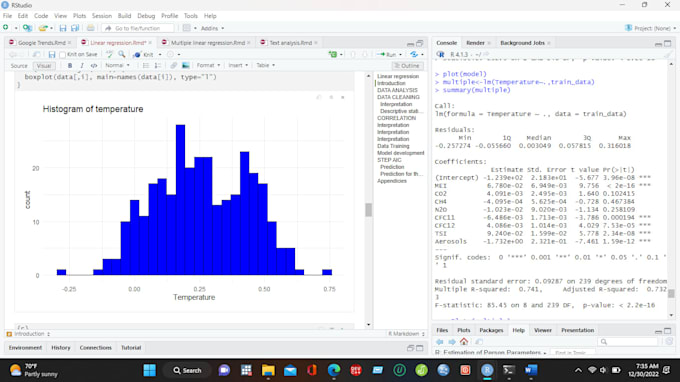
Task: Toggle the Outline pane button
Action: pyautogui.click(x=407, y=65)
